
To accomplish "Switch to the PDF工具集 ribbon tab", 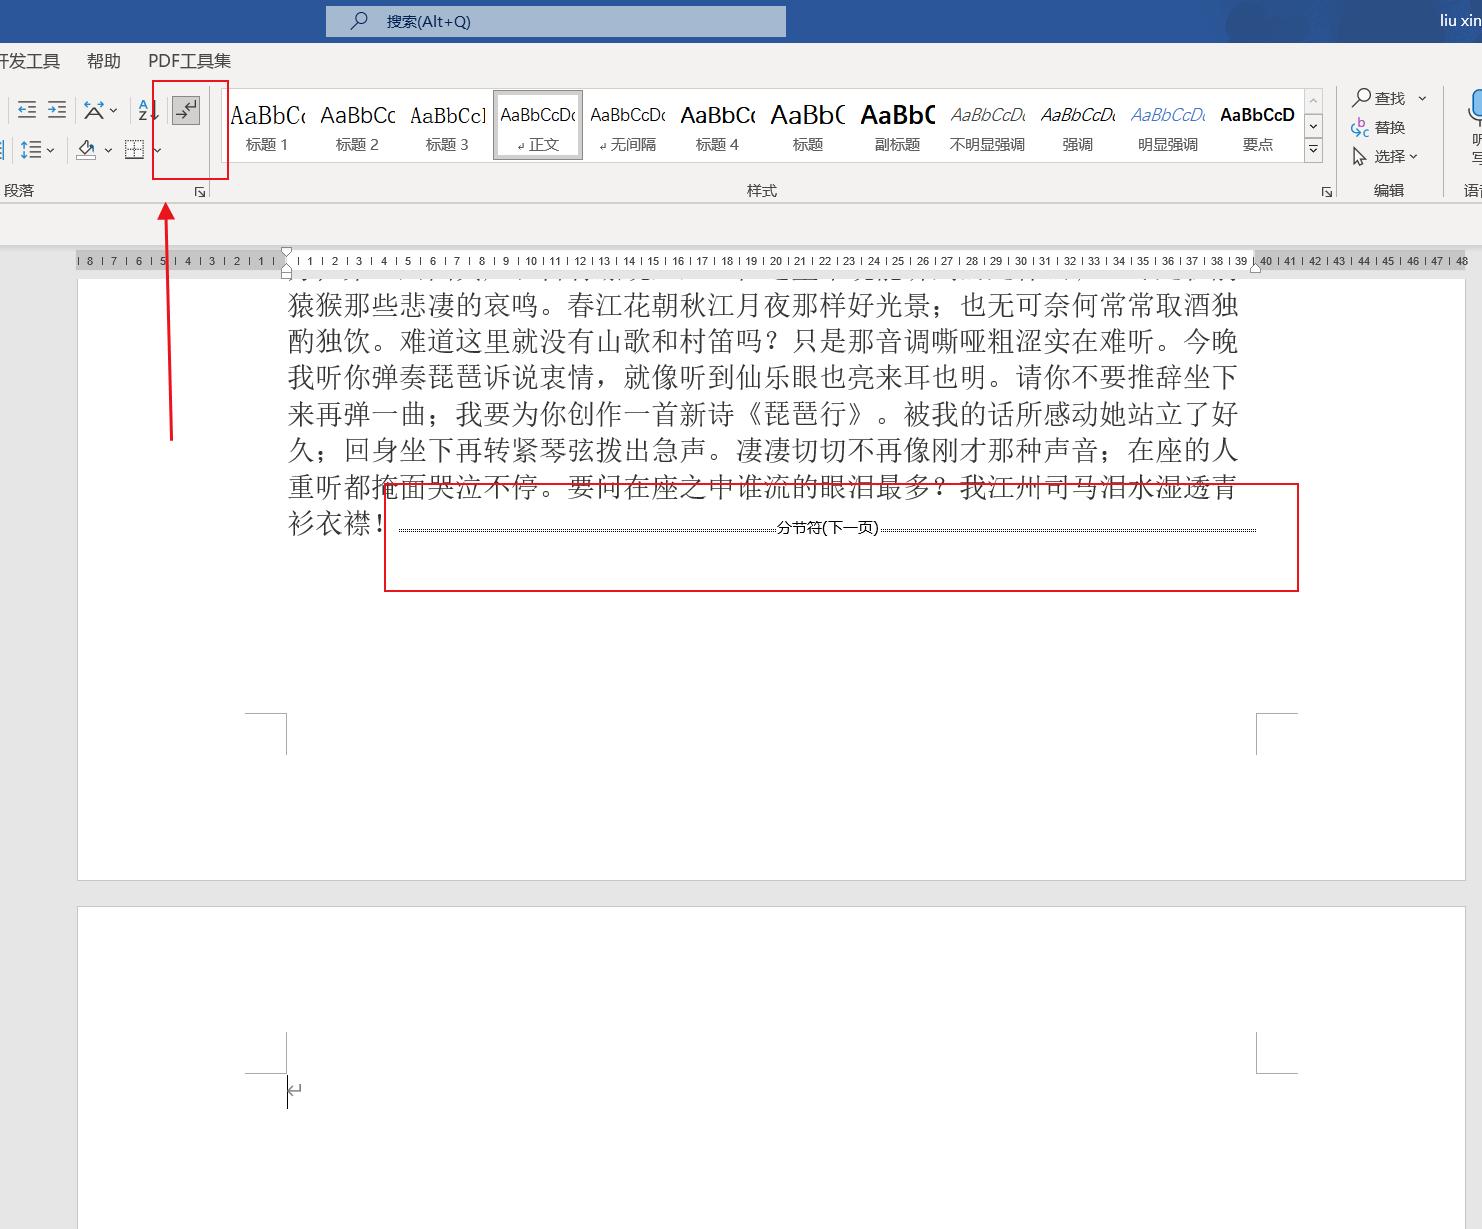I will [188, 61].
